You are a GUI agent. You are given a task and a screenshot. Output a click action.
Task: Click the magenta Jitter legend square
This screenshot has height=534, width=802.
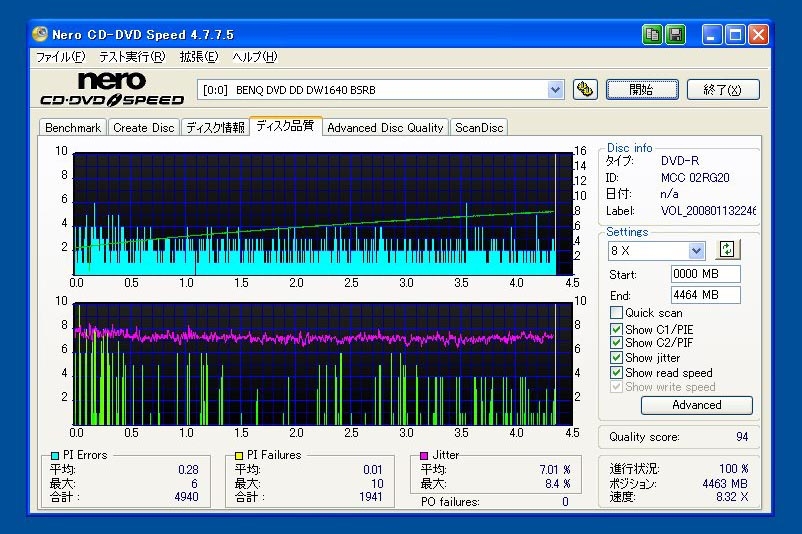tap(424, 456)
